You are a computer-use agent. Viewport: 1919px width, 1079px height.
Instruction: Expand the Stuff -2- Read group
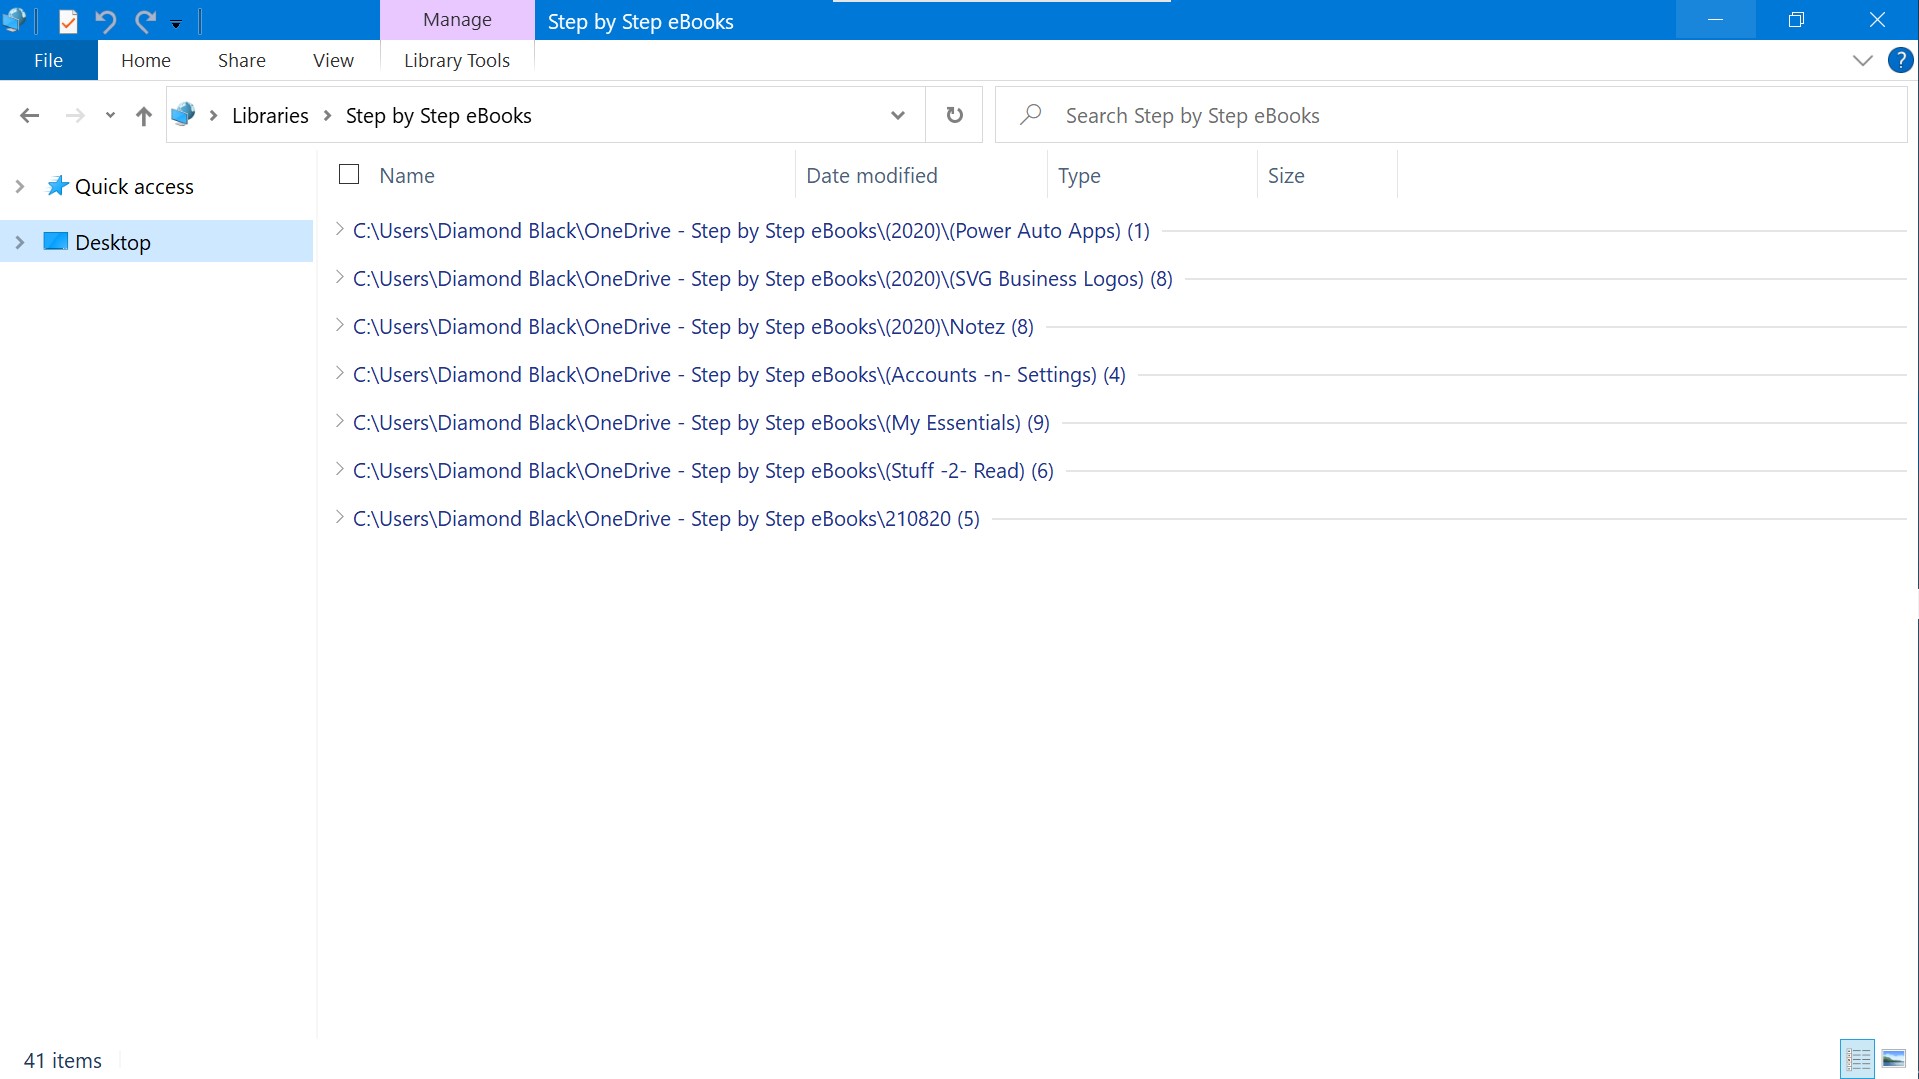pyautogui.click(x=340, y=470)
